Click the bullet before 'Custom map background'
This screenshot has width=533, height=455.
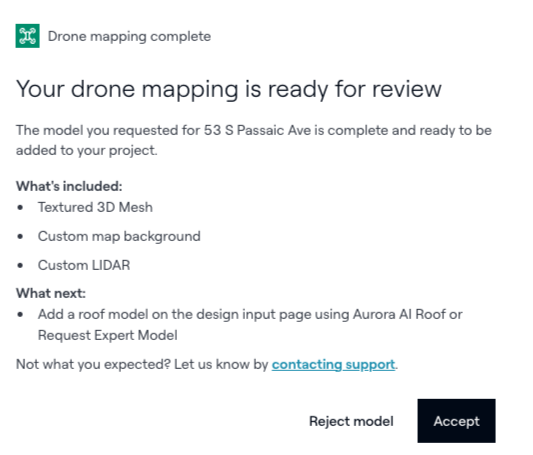(20, 236)
